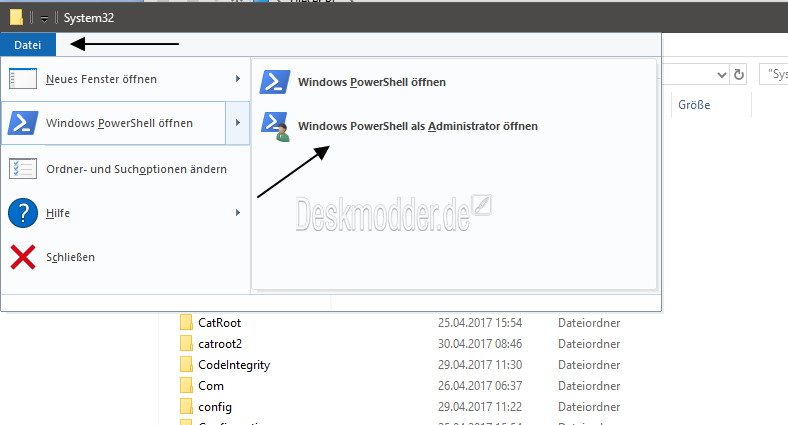
Task: Click date 25.04.2017 15:54 of CatRoot
Action: click(x=480, y=323)
